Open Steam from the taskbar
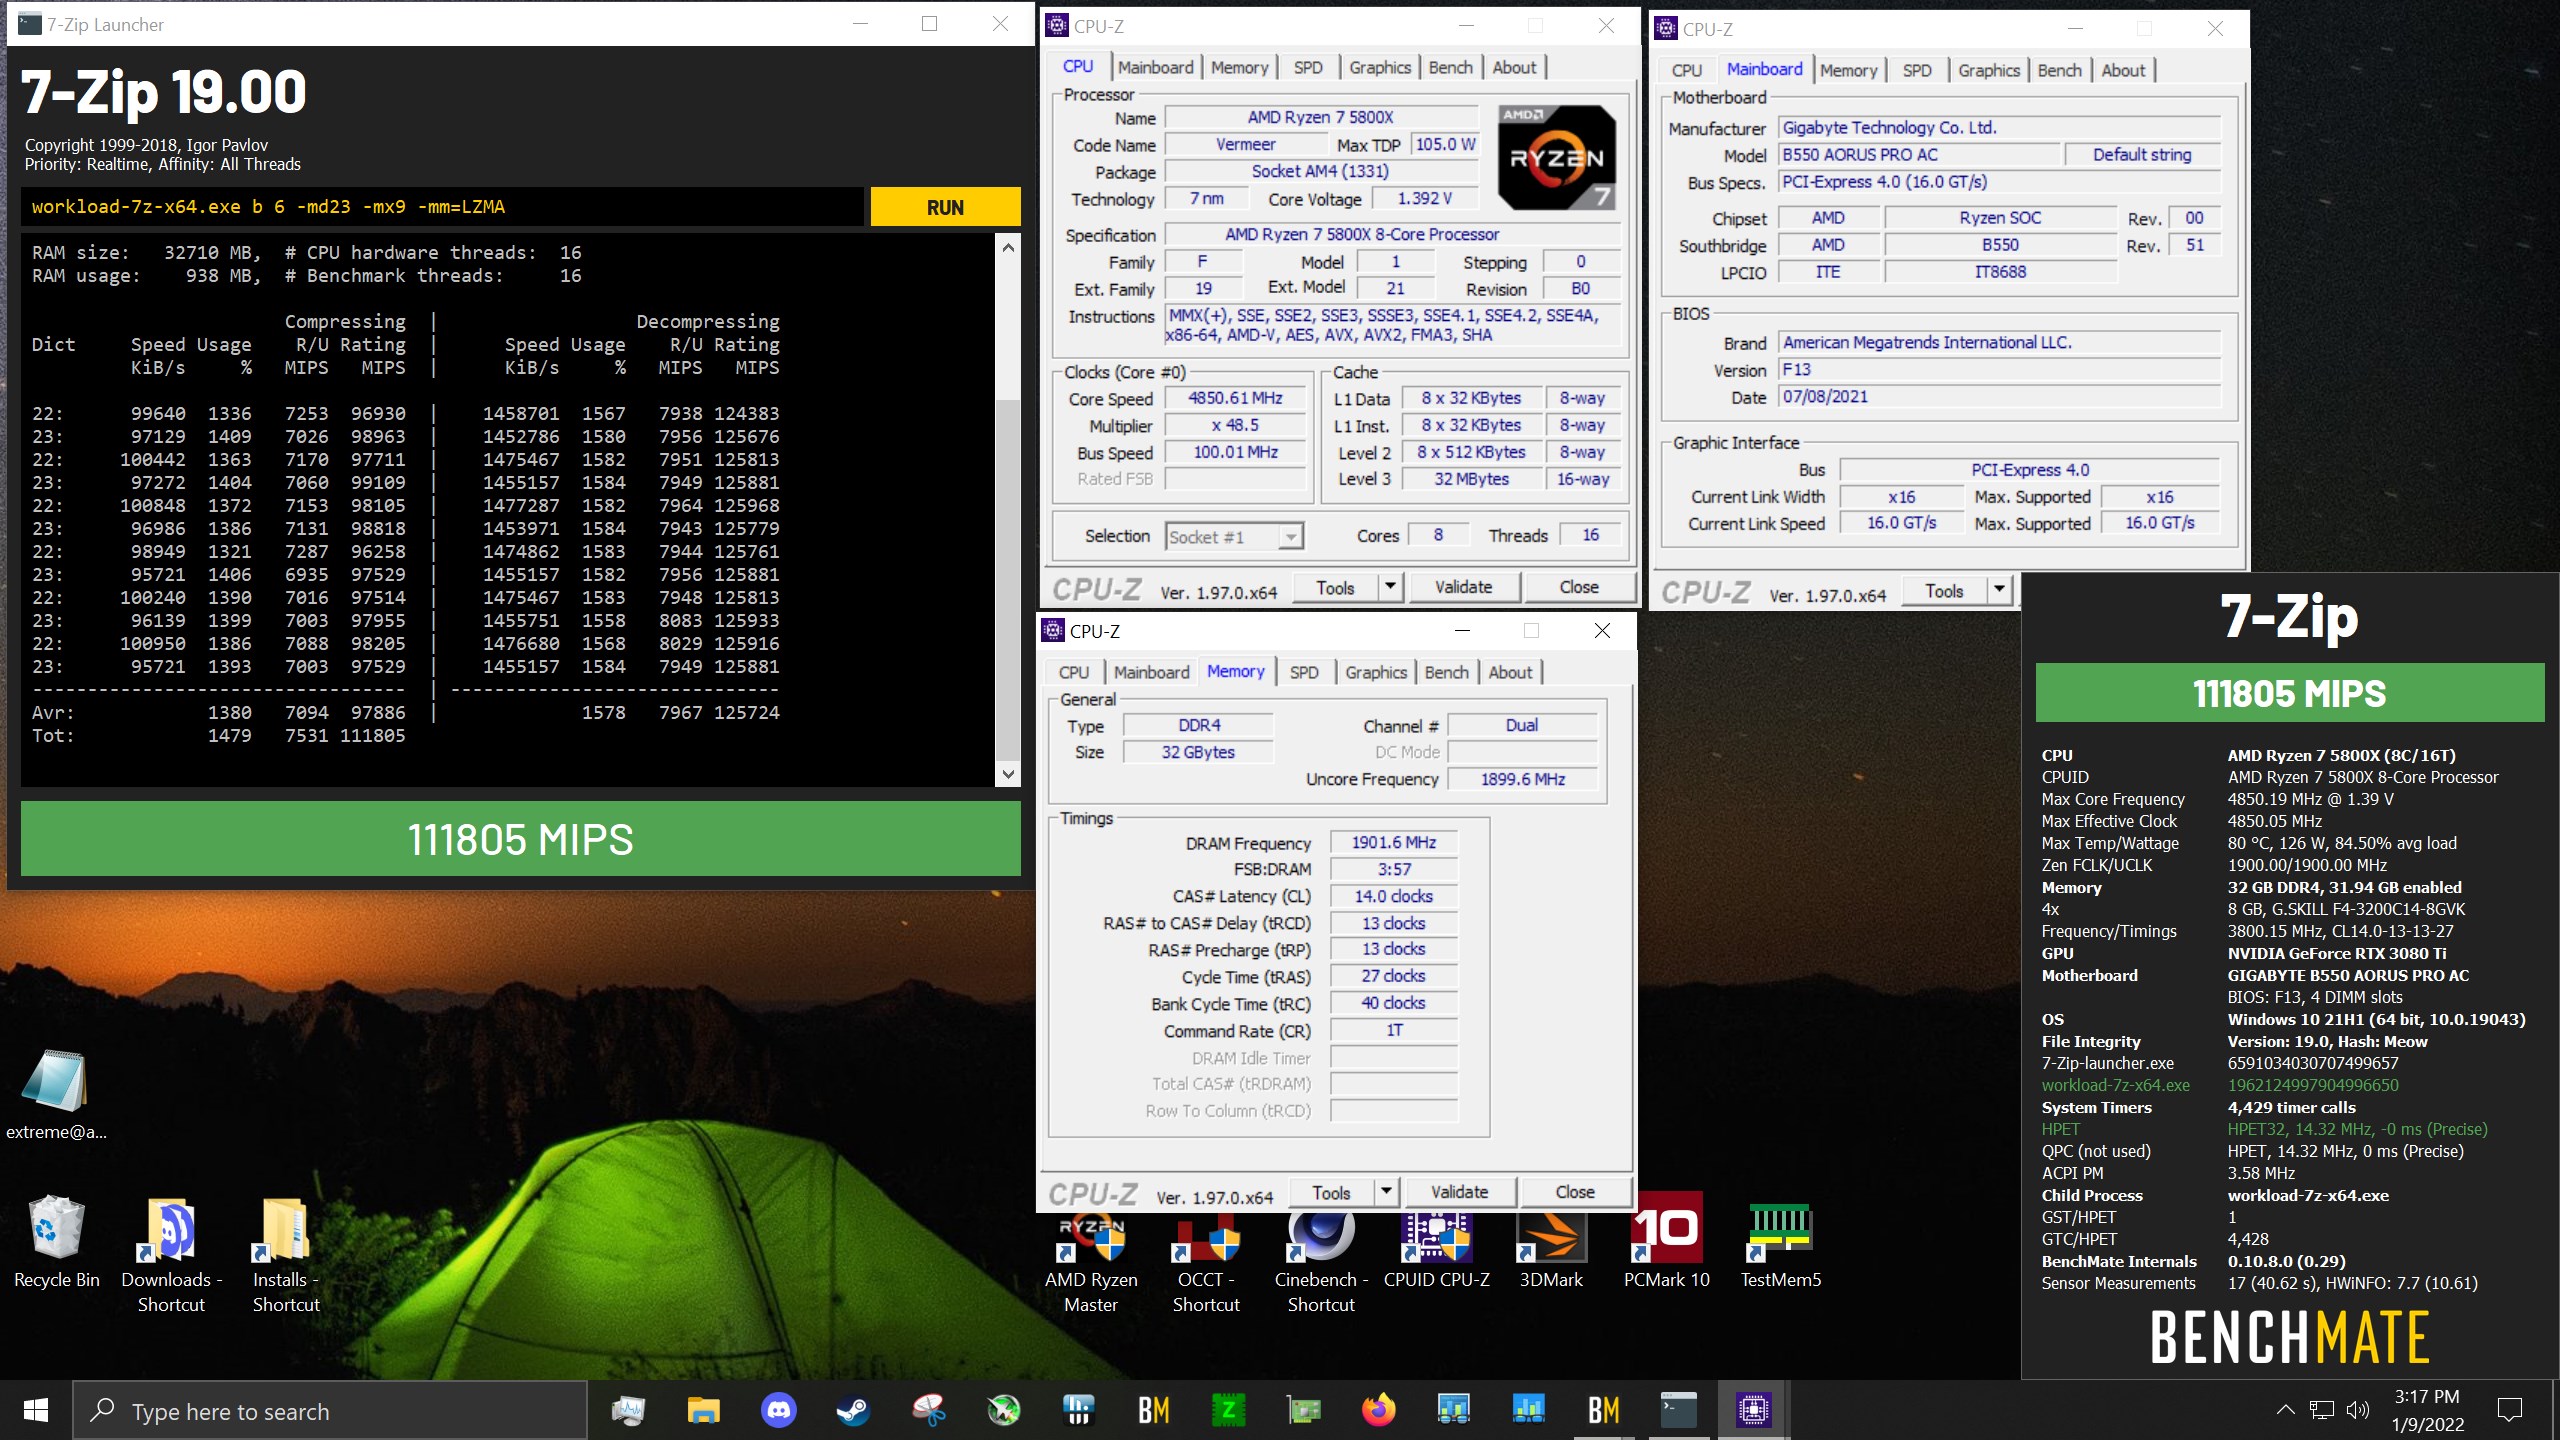Screen dimensions: 2560x1440 point(853,1410)
